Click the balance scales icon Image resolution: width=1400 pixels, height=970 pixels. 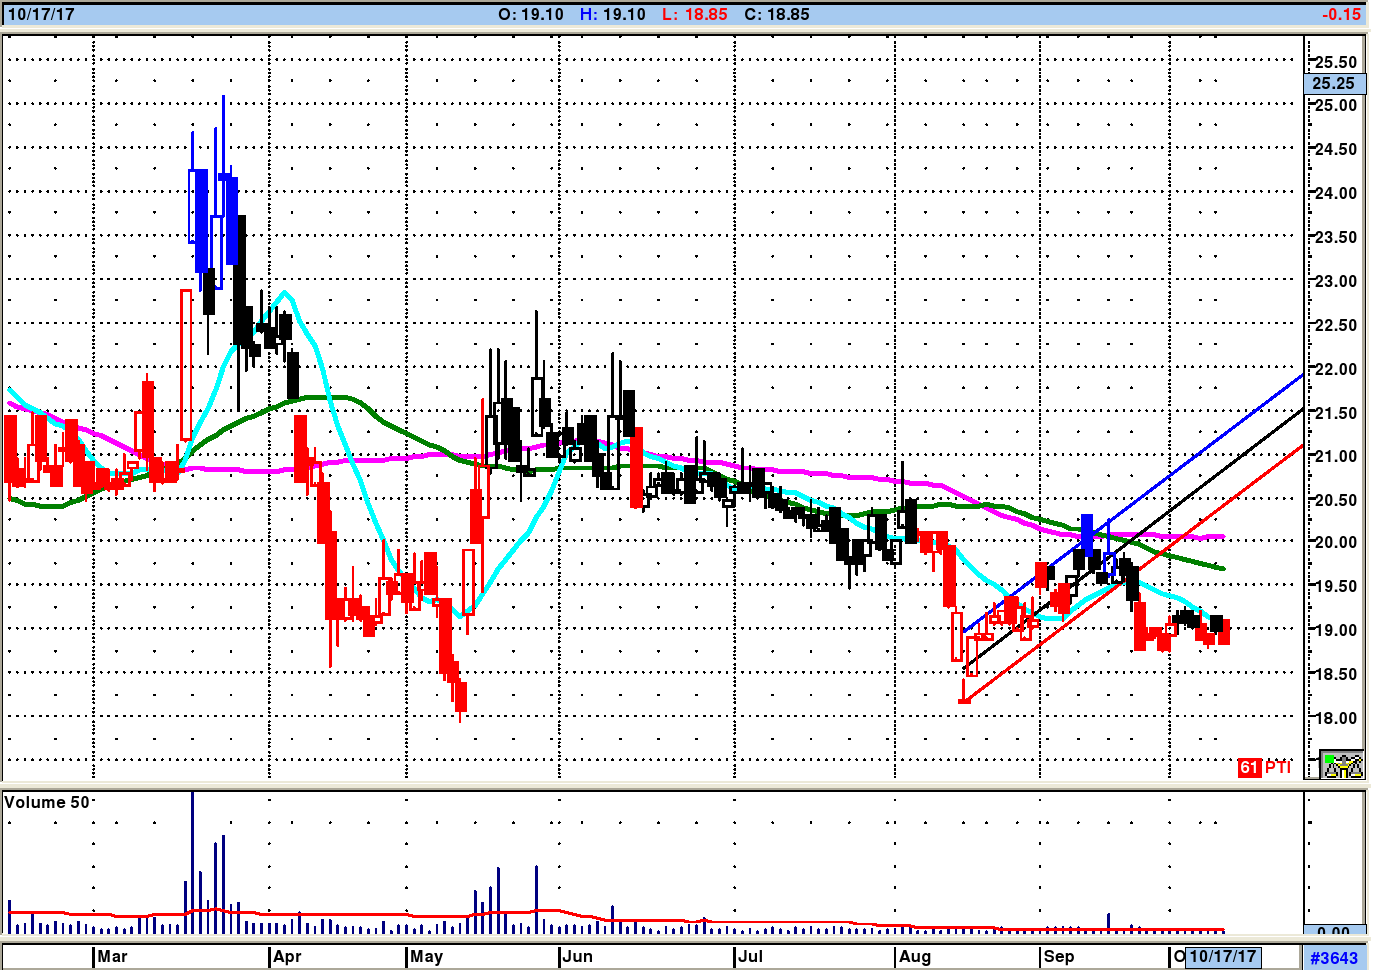[1341, 765]
